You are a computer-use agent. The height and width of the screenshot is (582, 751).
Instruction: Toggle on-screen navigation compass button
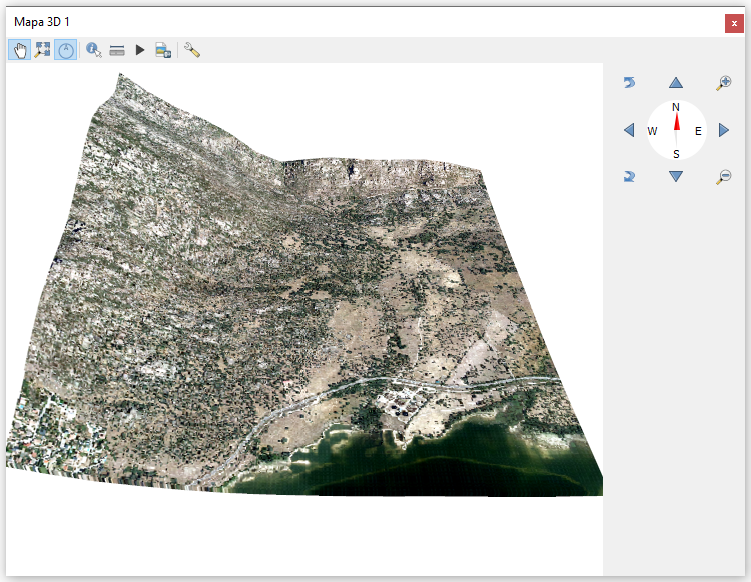pos(65,50)
